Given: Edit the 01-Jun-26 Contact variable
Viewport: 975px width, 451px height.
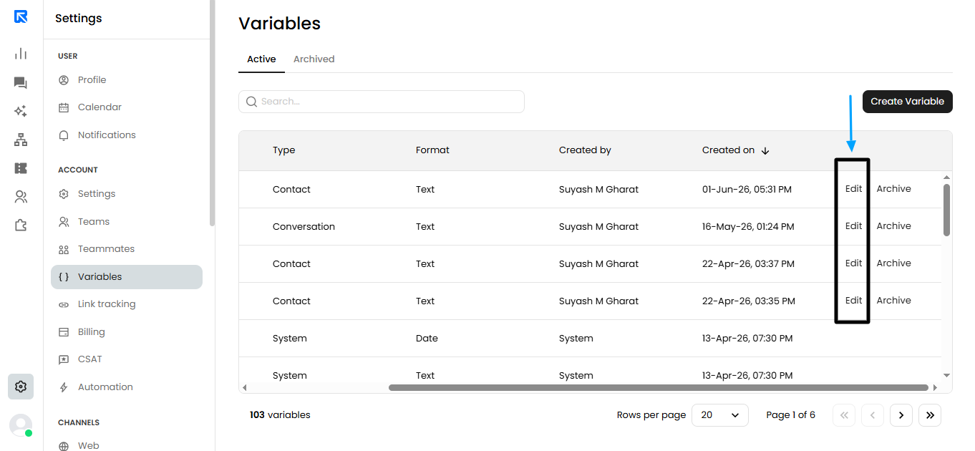Looking at the screenshot, I should [854, 188].
